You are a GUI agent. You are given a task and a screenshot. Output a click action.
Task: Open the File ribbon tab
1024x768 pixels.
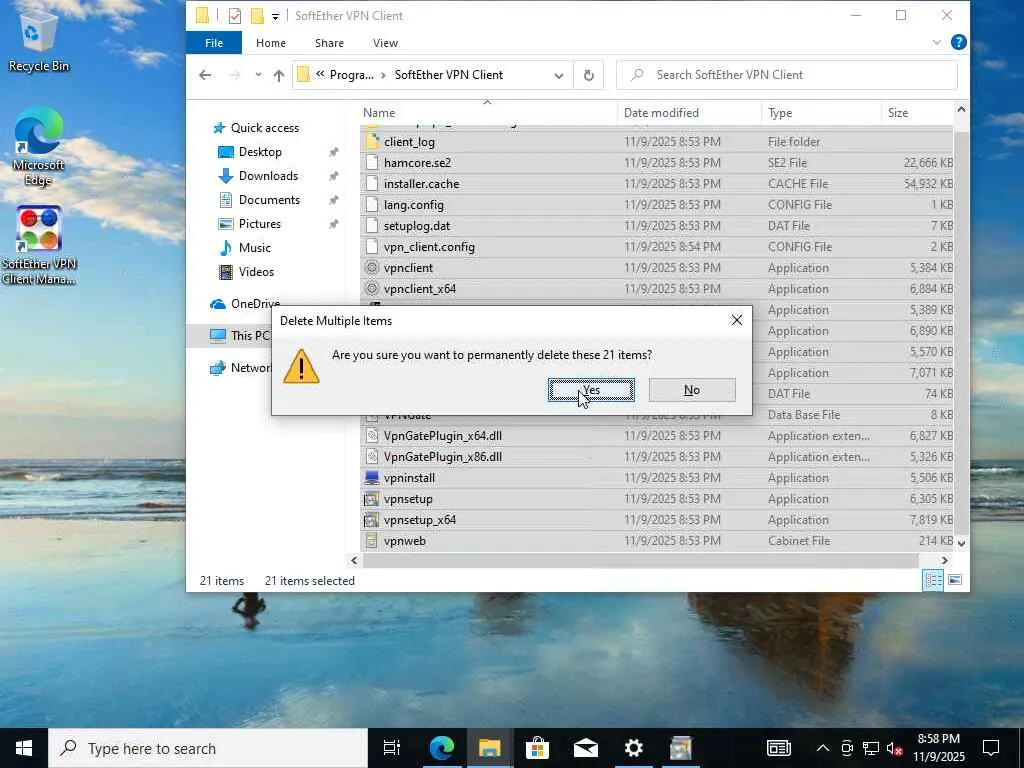tap(214, 42)
